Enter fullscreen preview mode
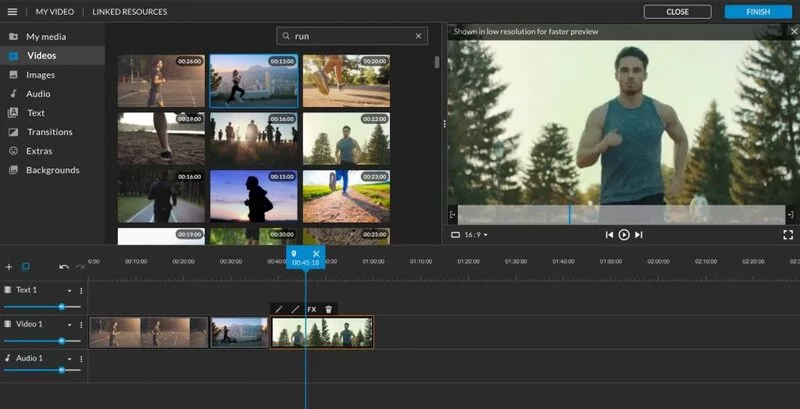Image resolution: width=800 pixels, height=409 pixels. pyautogui.click(x=788, y=235)
